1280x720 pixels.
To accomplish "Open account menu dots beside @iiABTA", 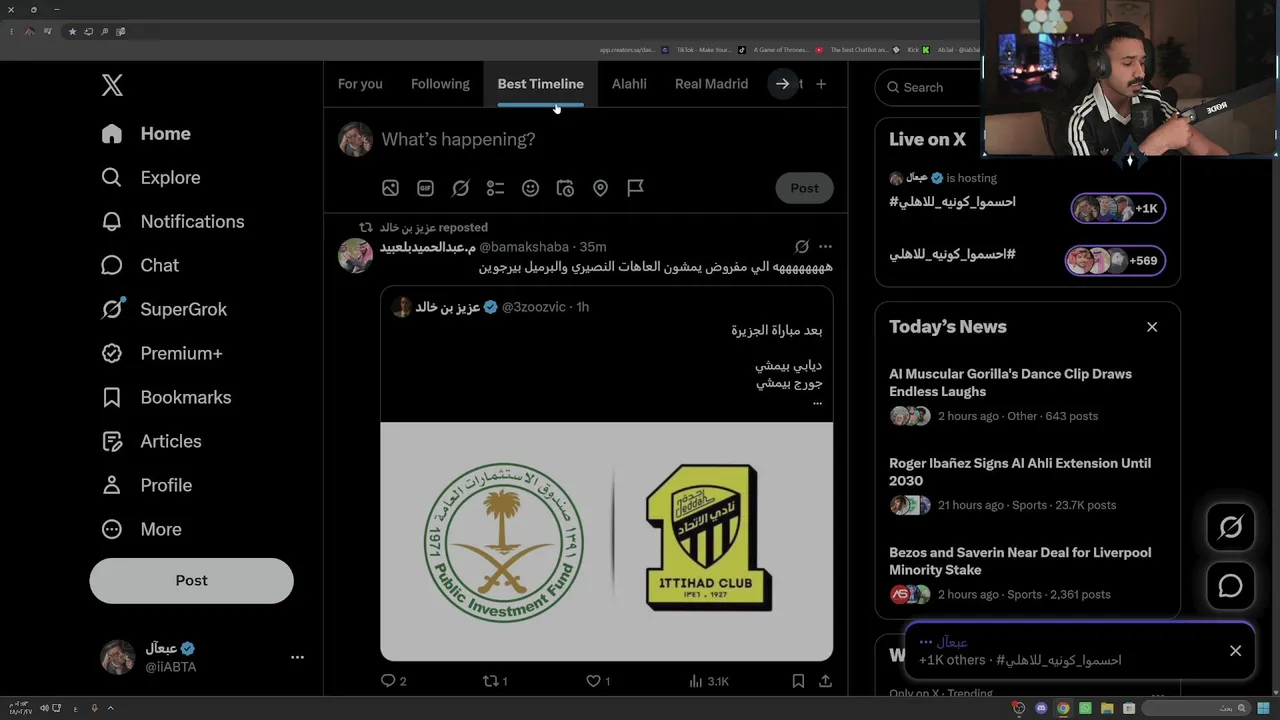I will (297, 657).
